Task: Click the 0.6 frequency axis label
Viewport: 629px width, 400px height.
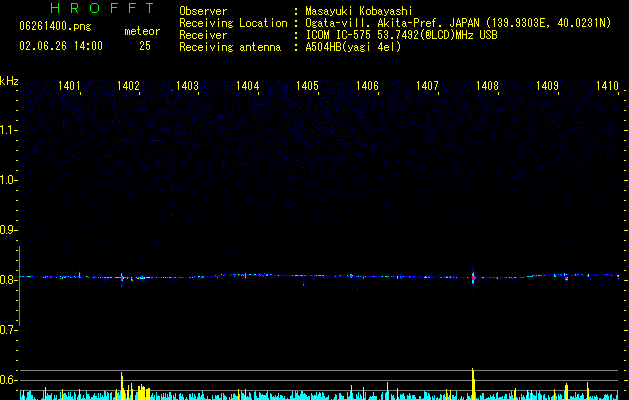Action: click(x=8, y=380)
